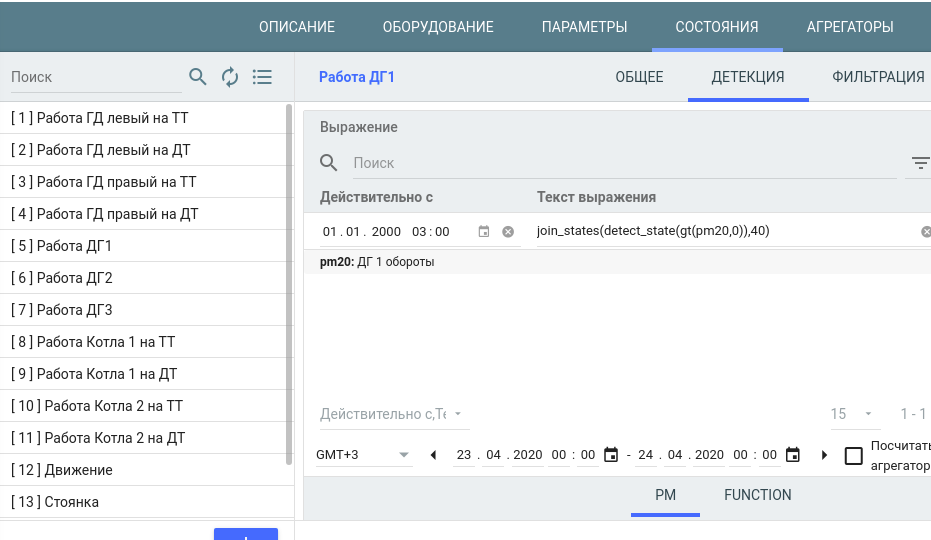Go to next date range arrow
931x540 pixels.
[x=824, y=455]
